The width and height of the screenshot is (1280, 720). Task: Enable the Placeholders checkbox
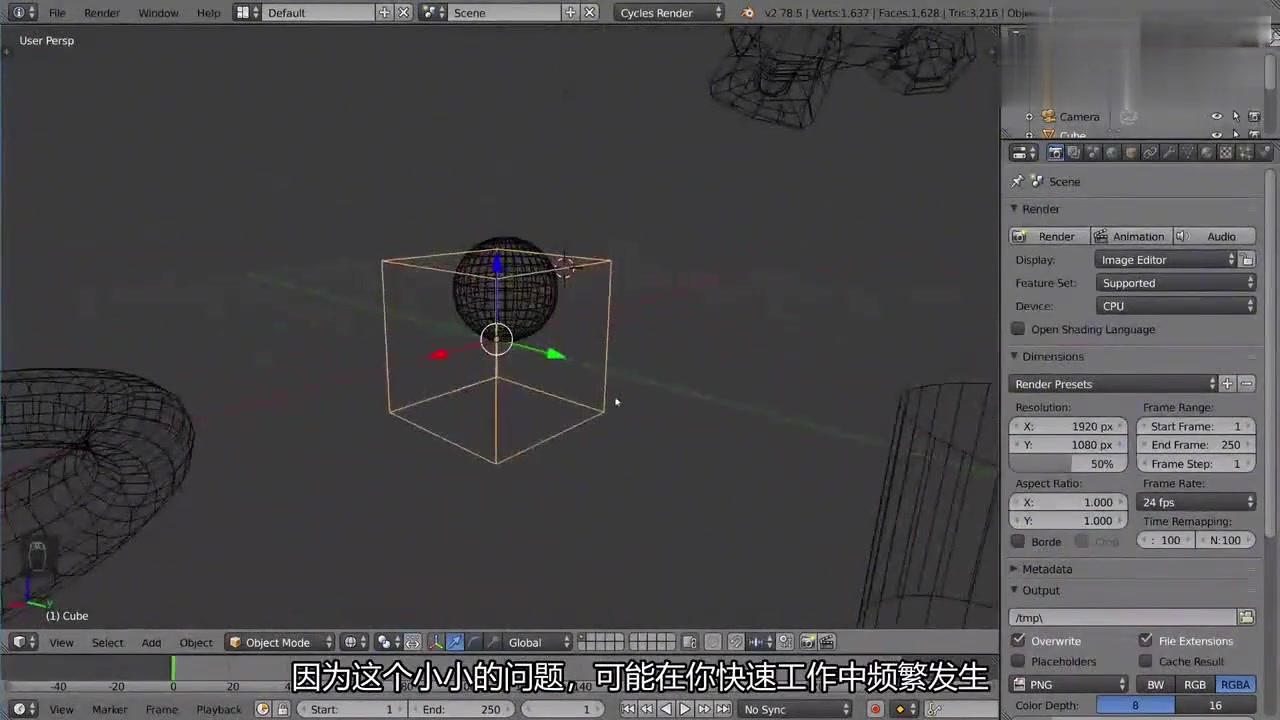[x=1018, y=661]
